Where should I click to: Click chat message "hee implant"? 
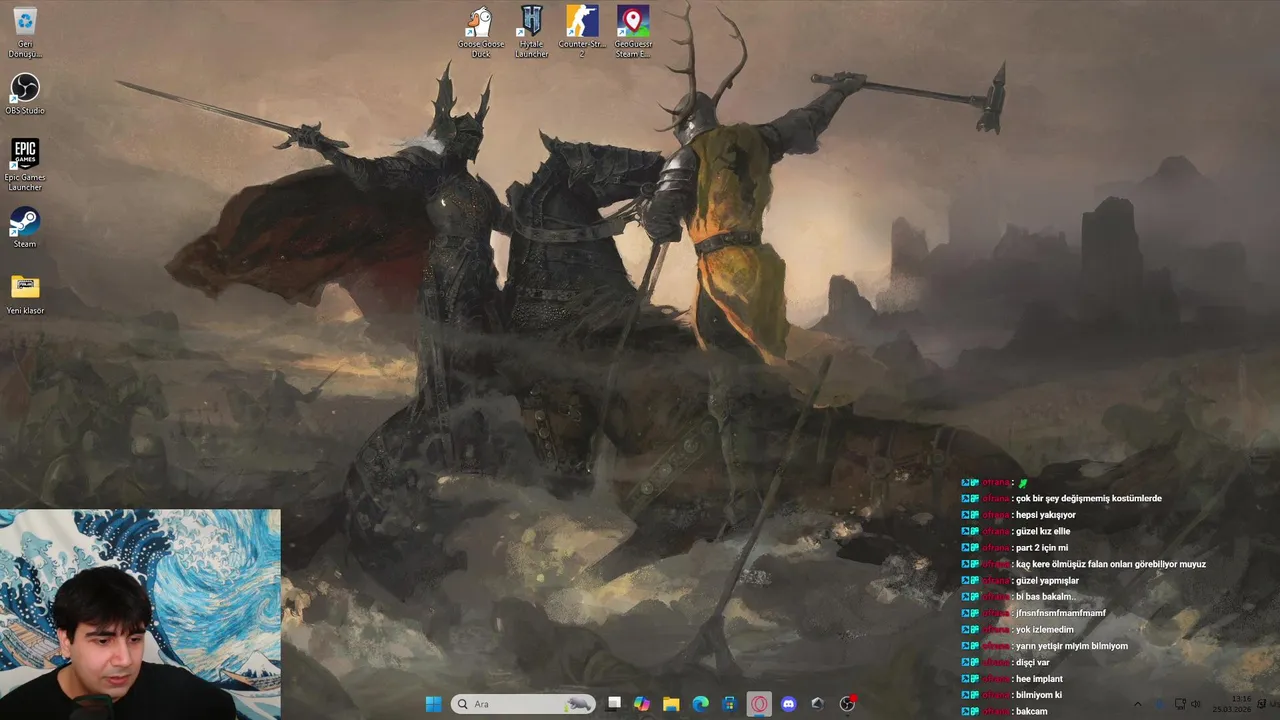(1039, 679)
